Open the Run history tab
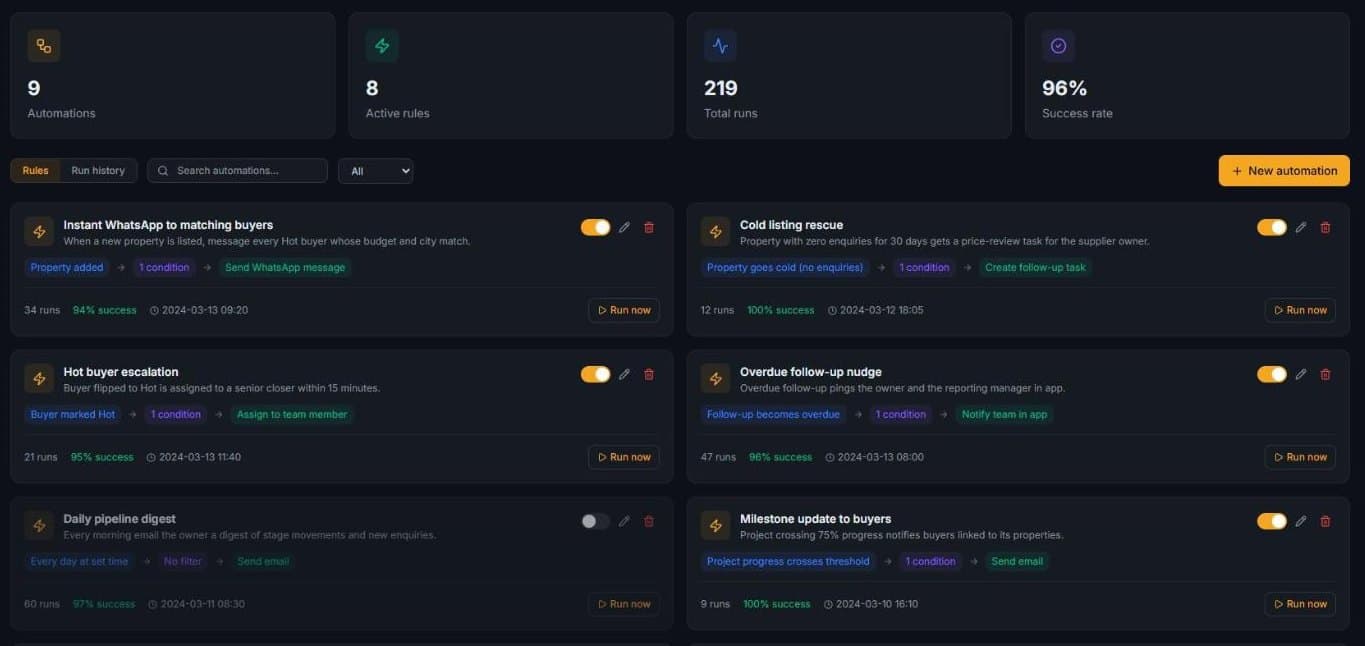 [x=98, y=171]
